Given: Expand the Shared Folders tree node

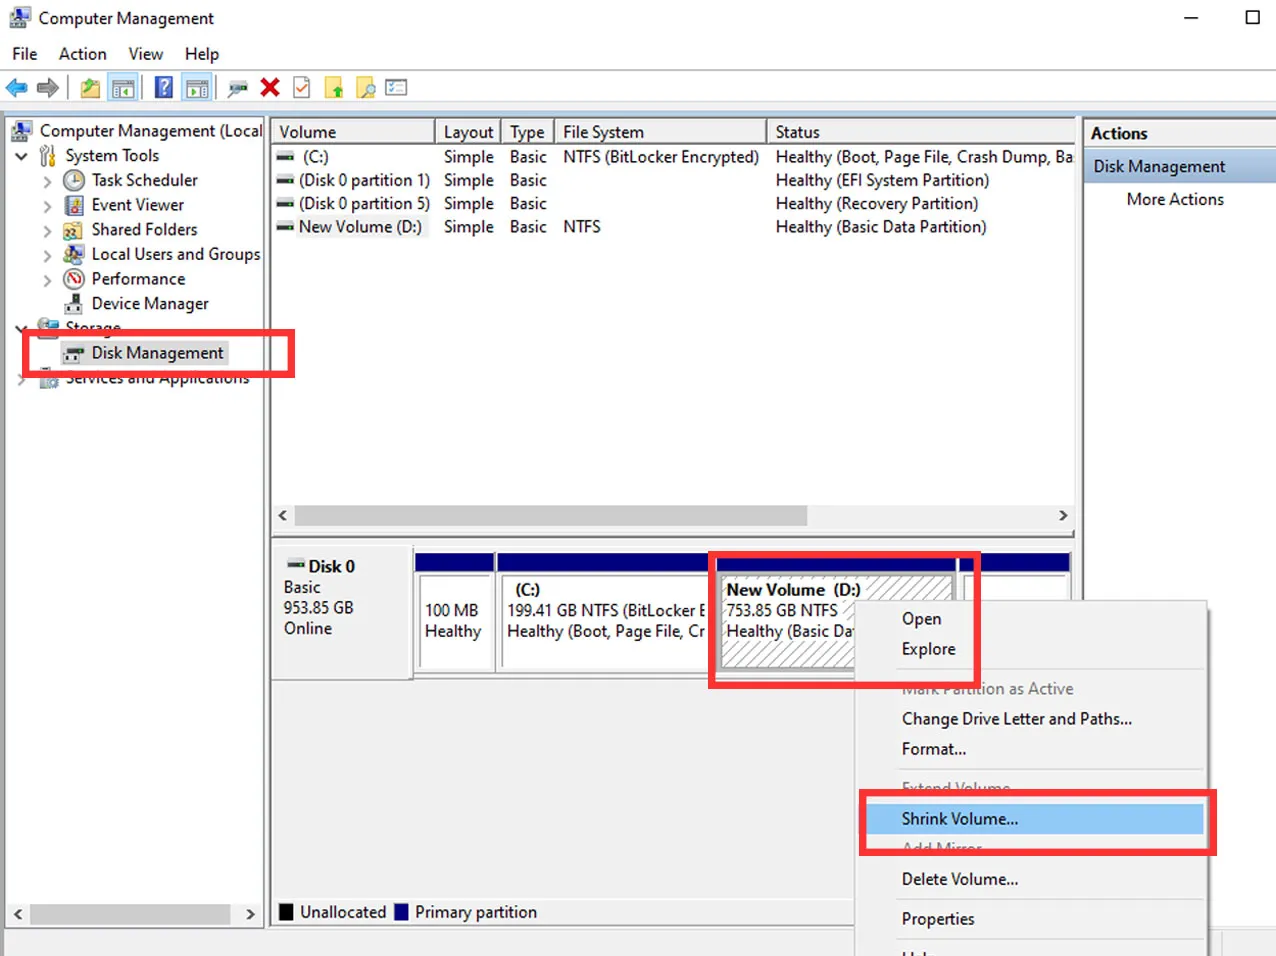Looking at the screenshot, I should coord(47,231).
